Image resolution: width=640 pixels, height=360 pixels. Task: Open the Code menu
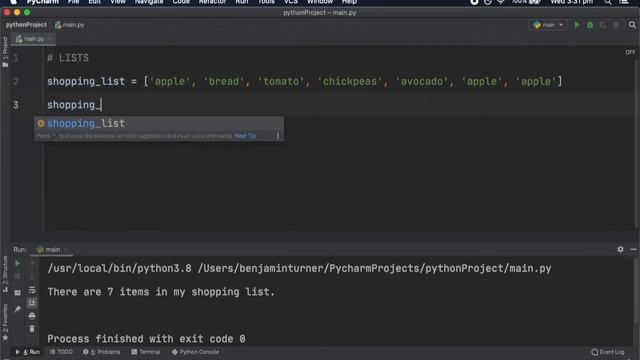point(181,2)
